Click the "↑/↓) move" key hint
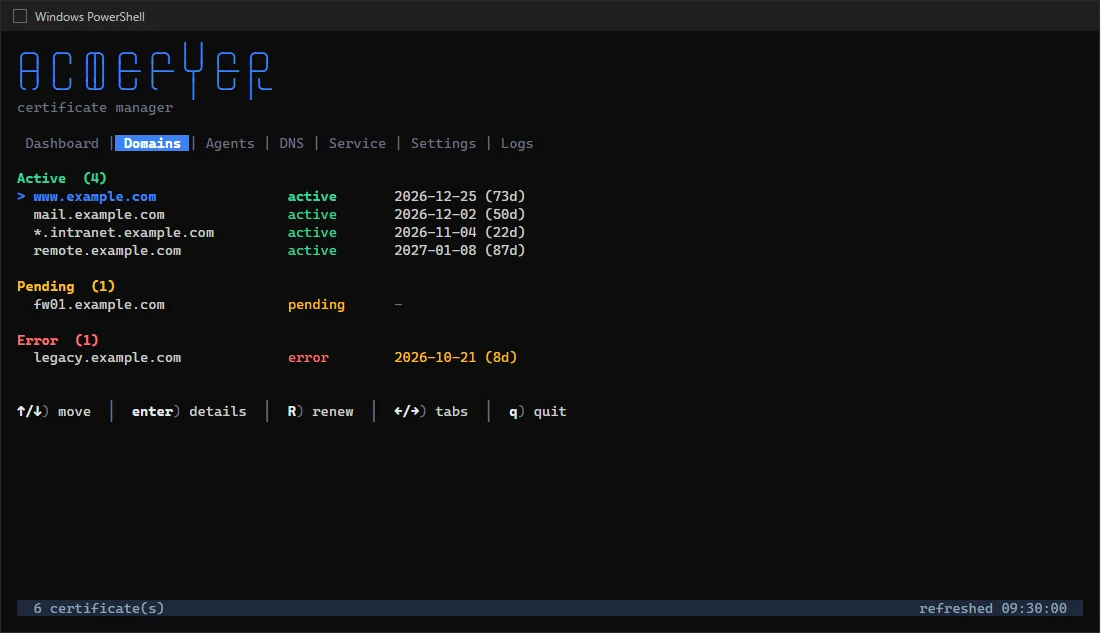1101x633 pixels. pos(54,412)
